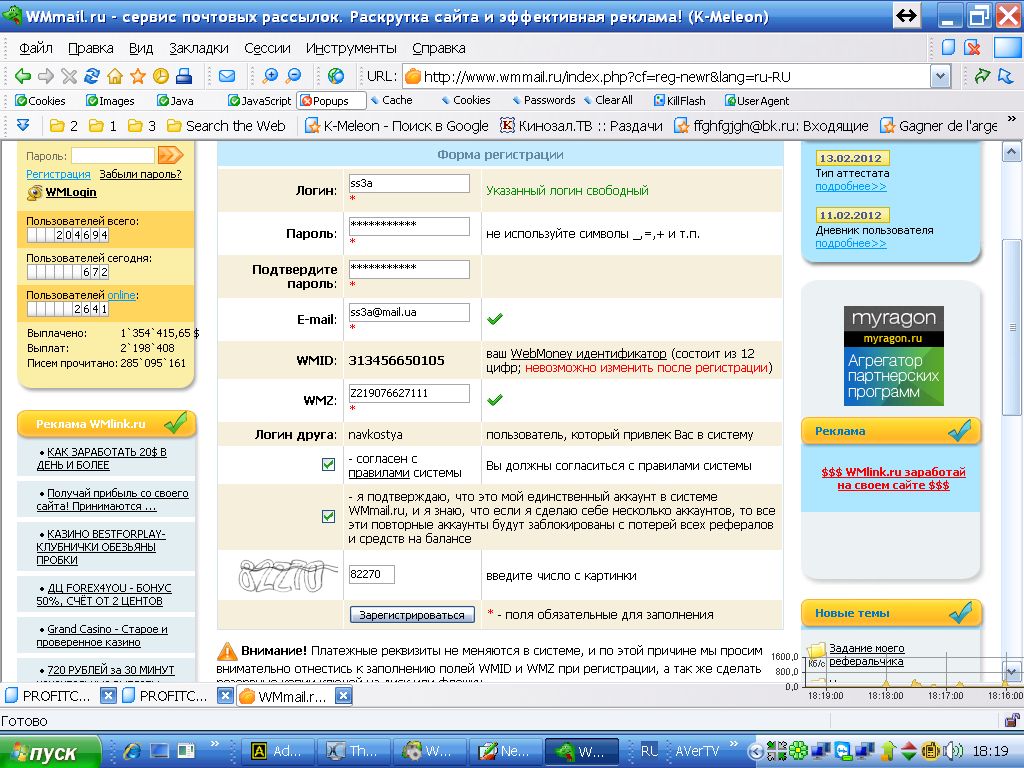Screen dimensions: 1024x768
Task: Toggle the agree with rules checkbox
Action: (x=328, y=464)
